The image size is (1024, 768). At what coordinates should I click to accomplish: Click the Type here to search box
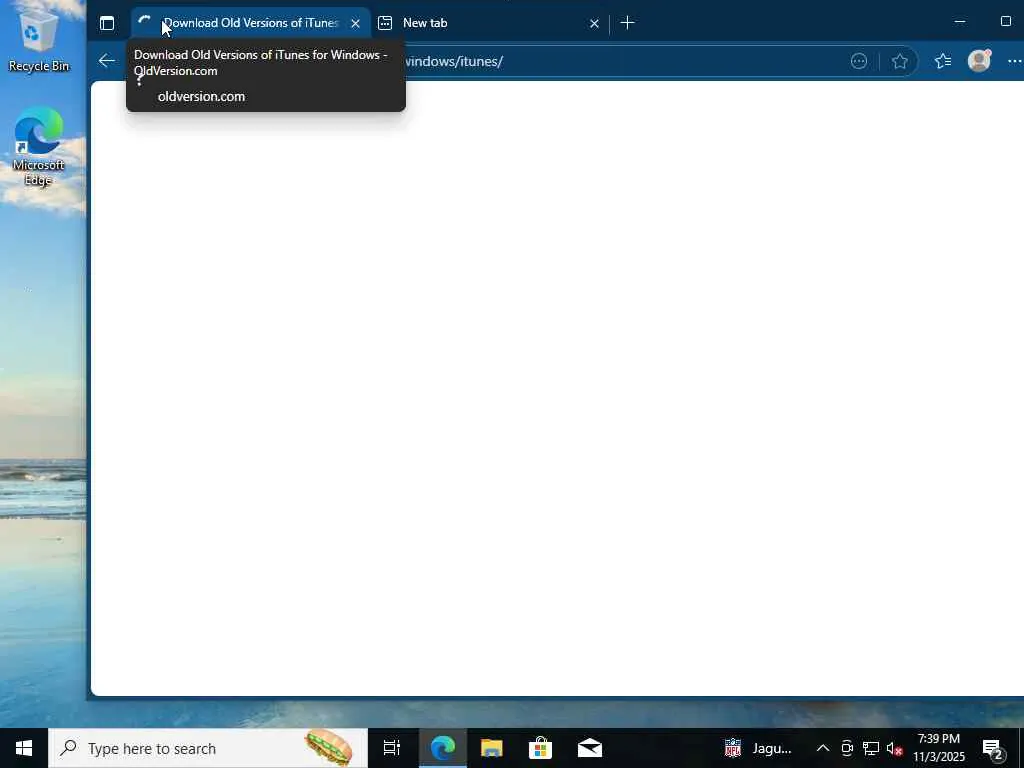point(208,748)
